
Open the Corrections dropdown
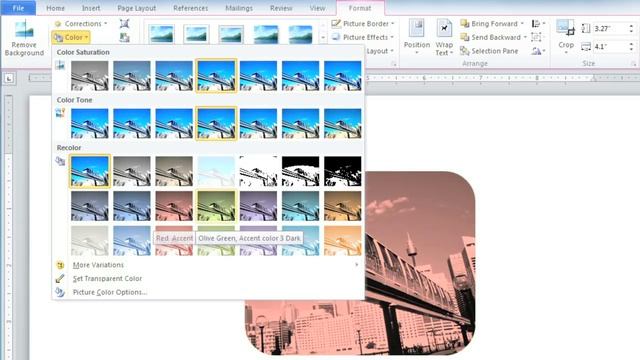tap(81, 24)
